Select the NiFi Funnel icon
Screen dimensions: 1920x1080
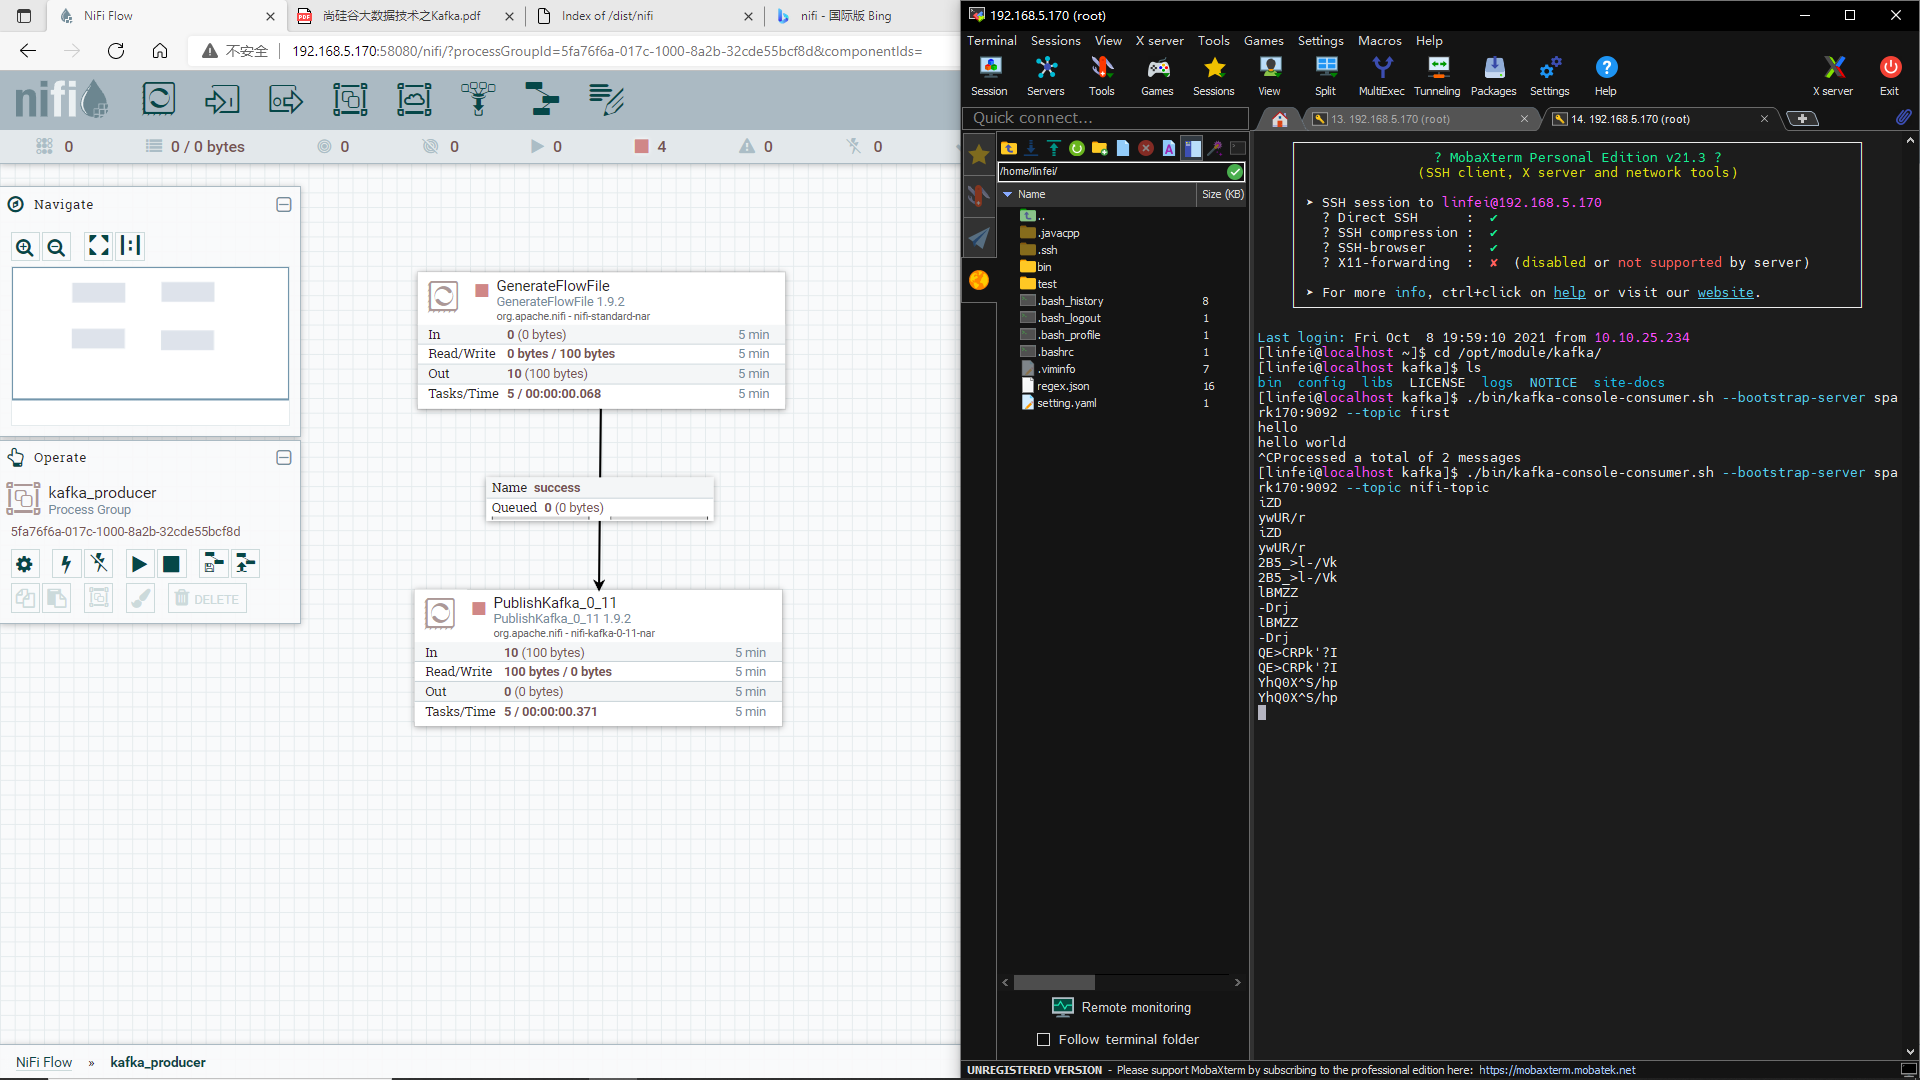[478, 99]
